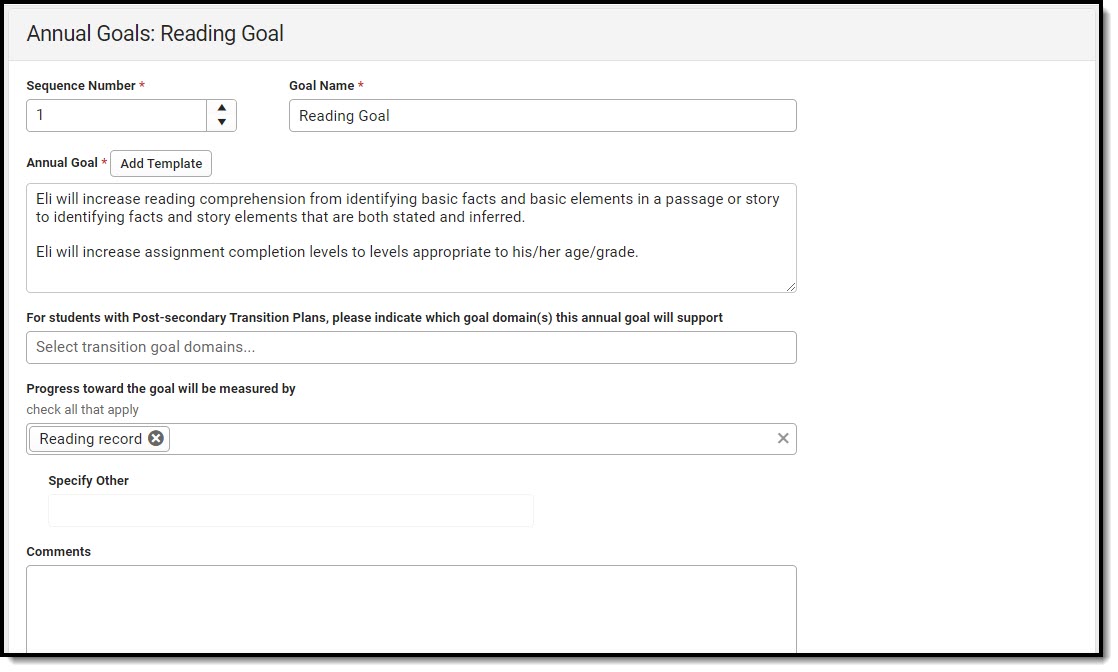Image resolution: width=1118 pixels, height=672 pixels.
Task: Click the Sequence Number label
Action: tap(81, 86)
